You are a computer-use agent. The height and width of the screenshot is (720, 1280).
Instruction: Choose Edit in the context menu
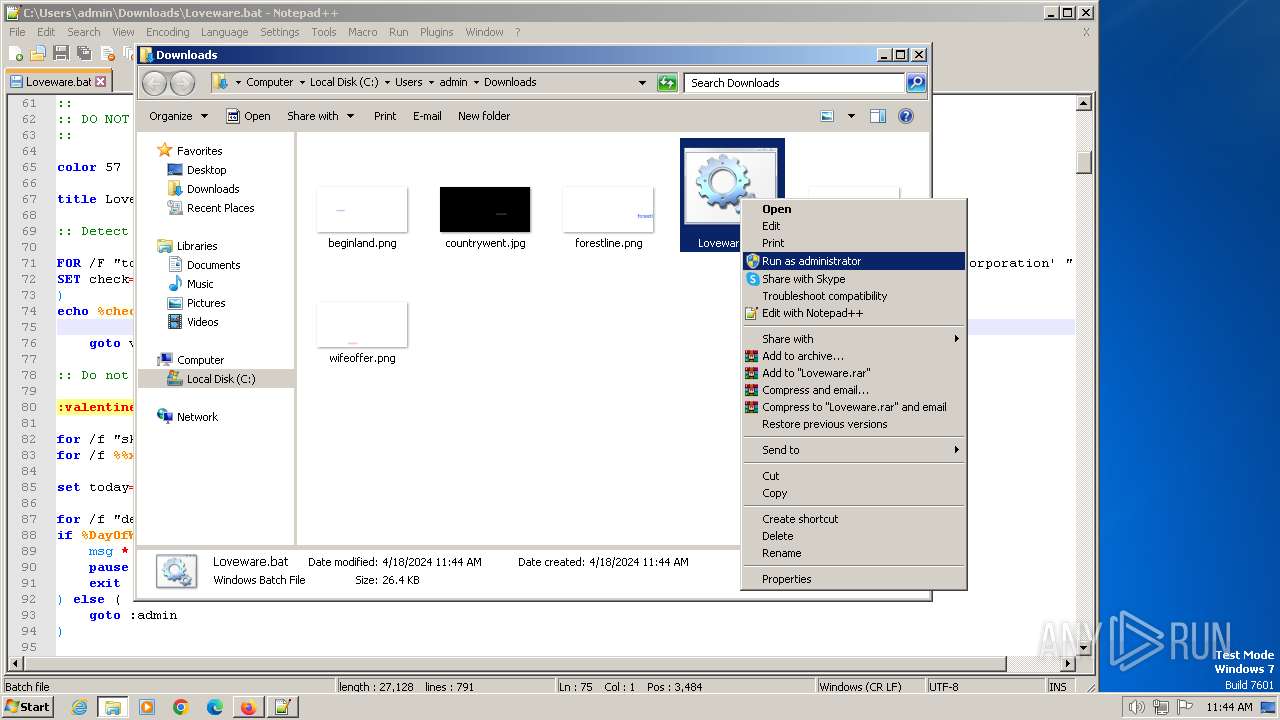click(x=854, y=226)
